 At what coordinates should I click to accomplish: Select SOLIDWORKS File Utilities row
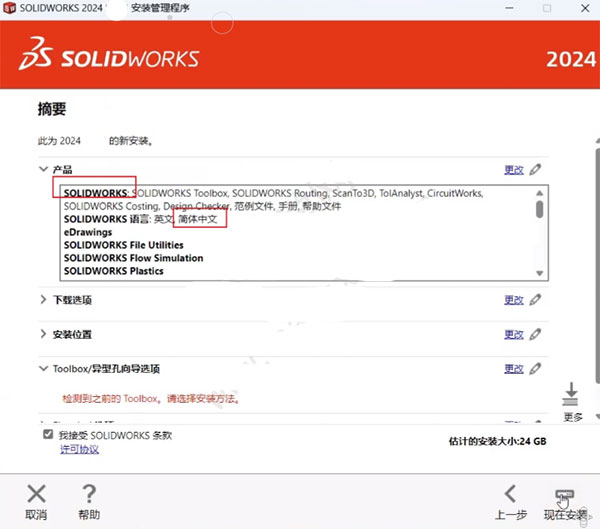click(124, 245)
